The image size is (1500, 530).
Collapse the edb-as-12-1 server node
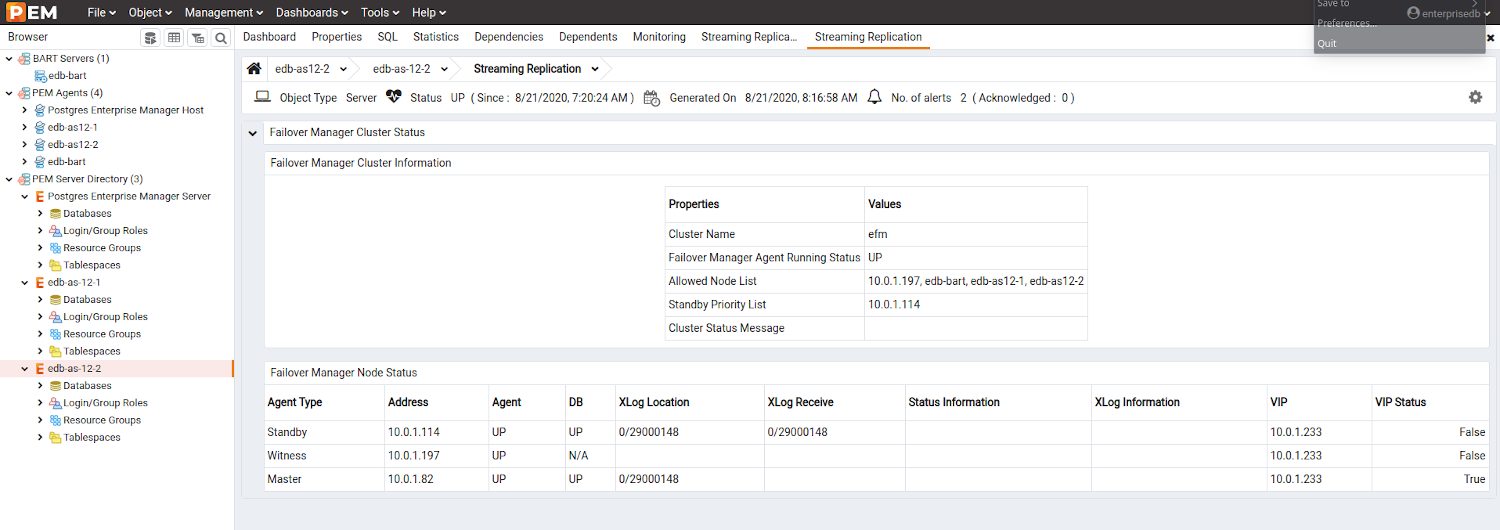(x=24, y=282)
